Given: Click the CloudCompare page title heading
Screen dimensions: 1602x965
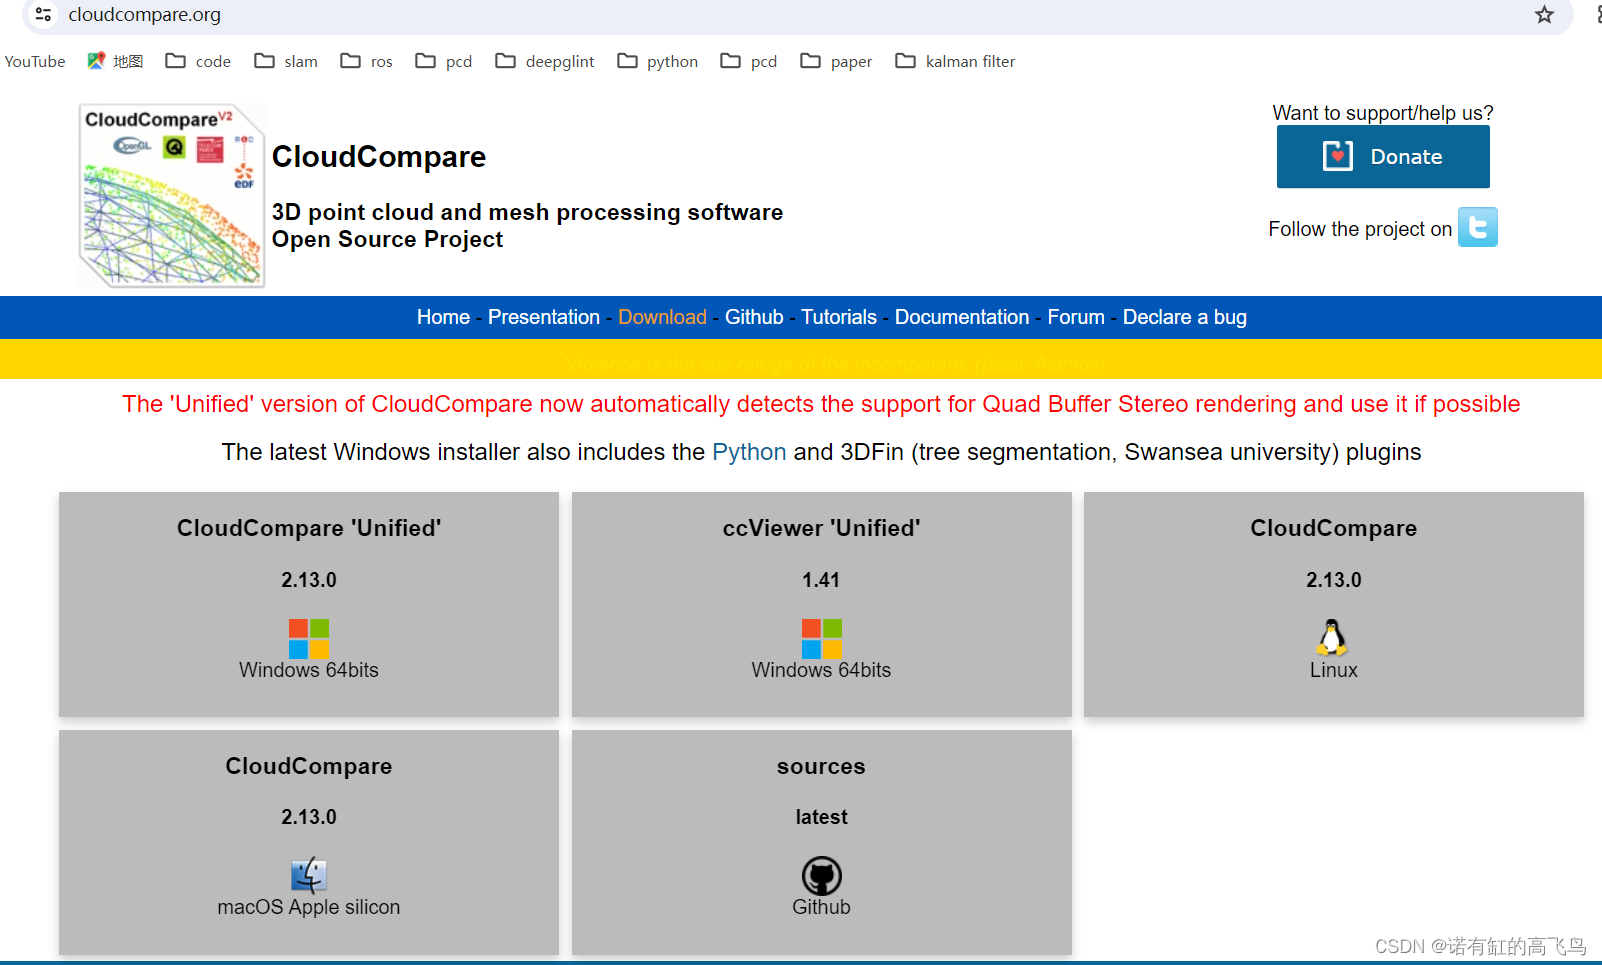Looking at the screenshot, I should coord(379,157).
